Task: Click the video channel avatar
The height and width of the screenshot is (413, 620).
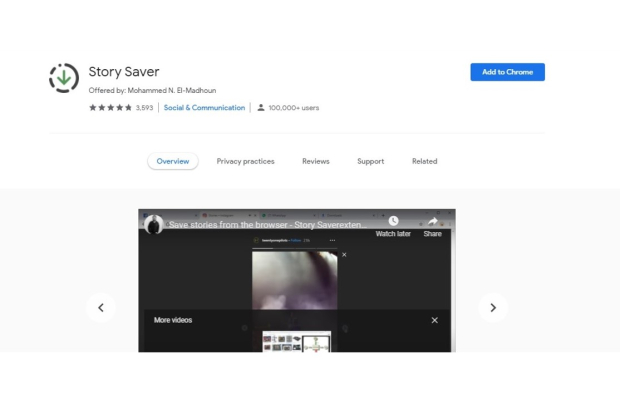Action: [x=154, y=224]
